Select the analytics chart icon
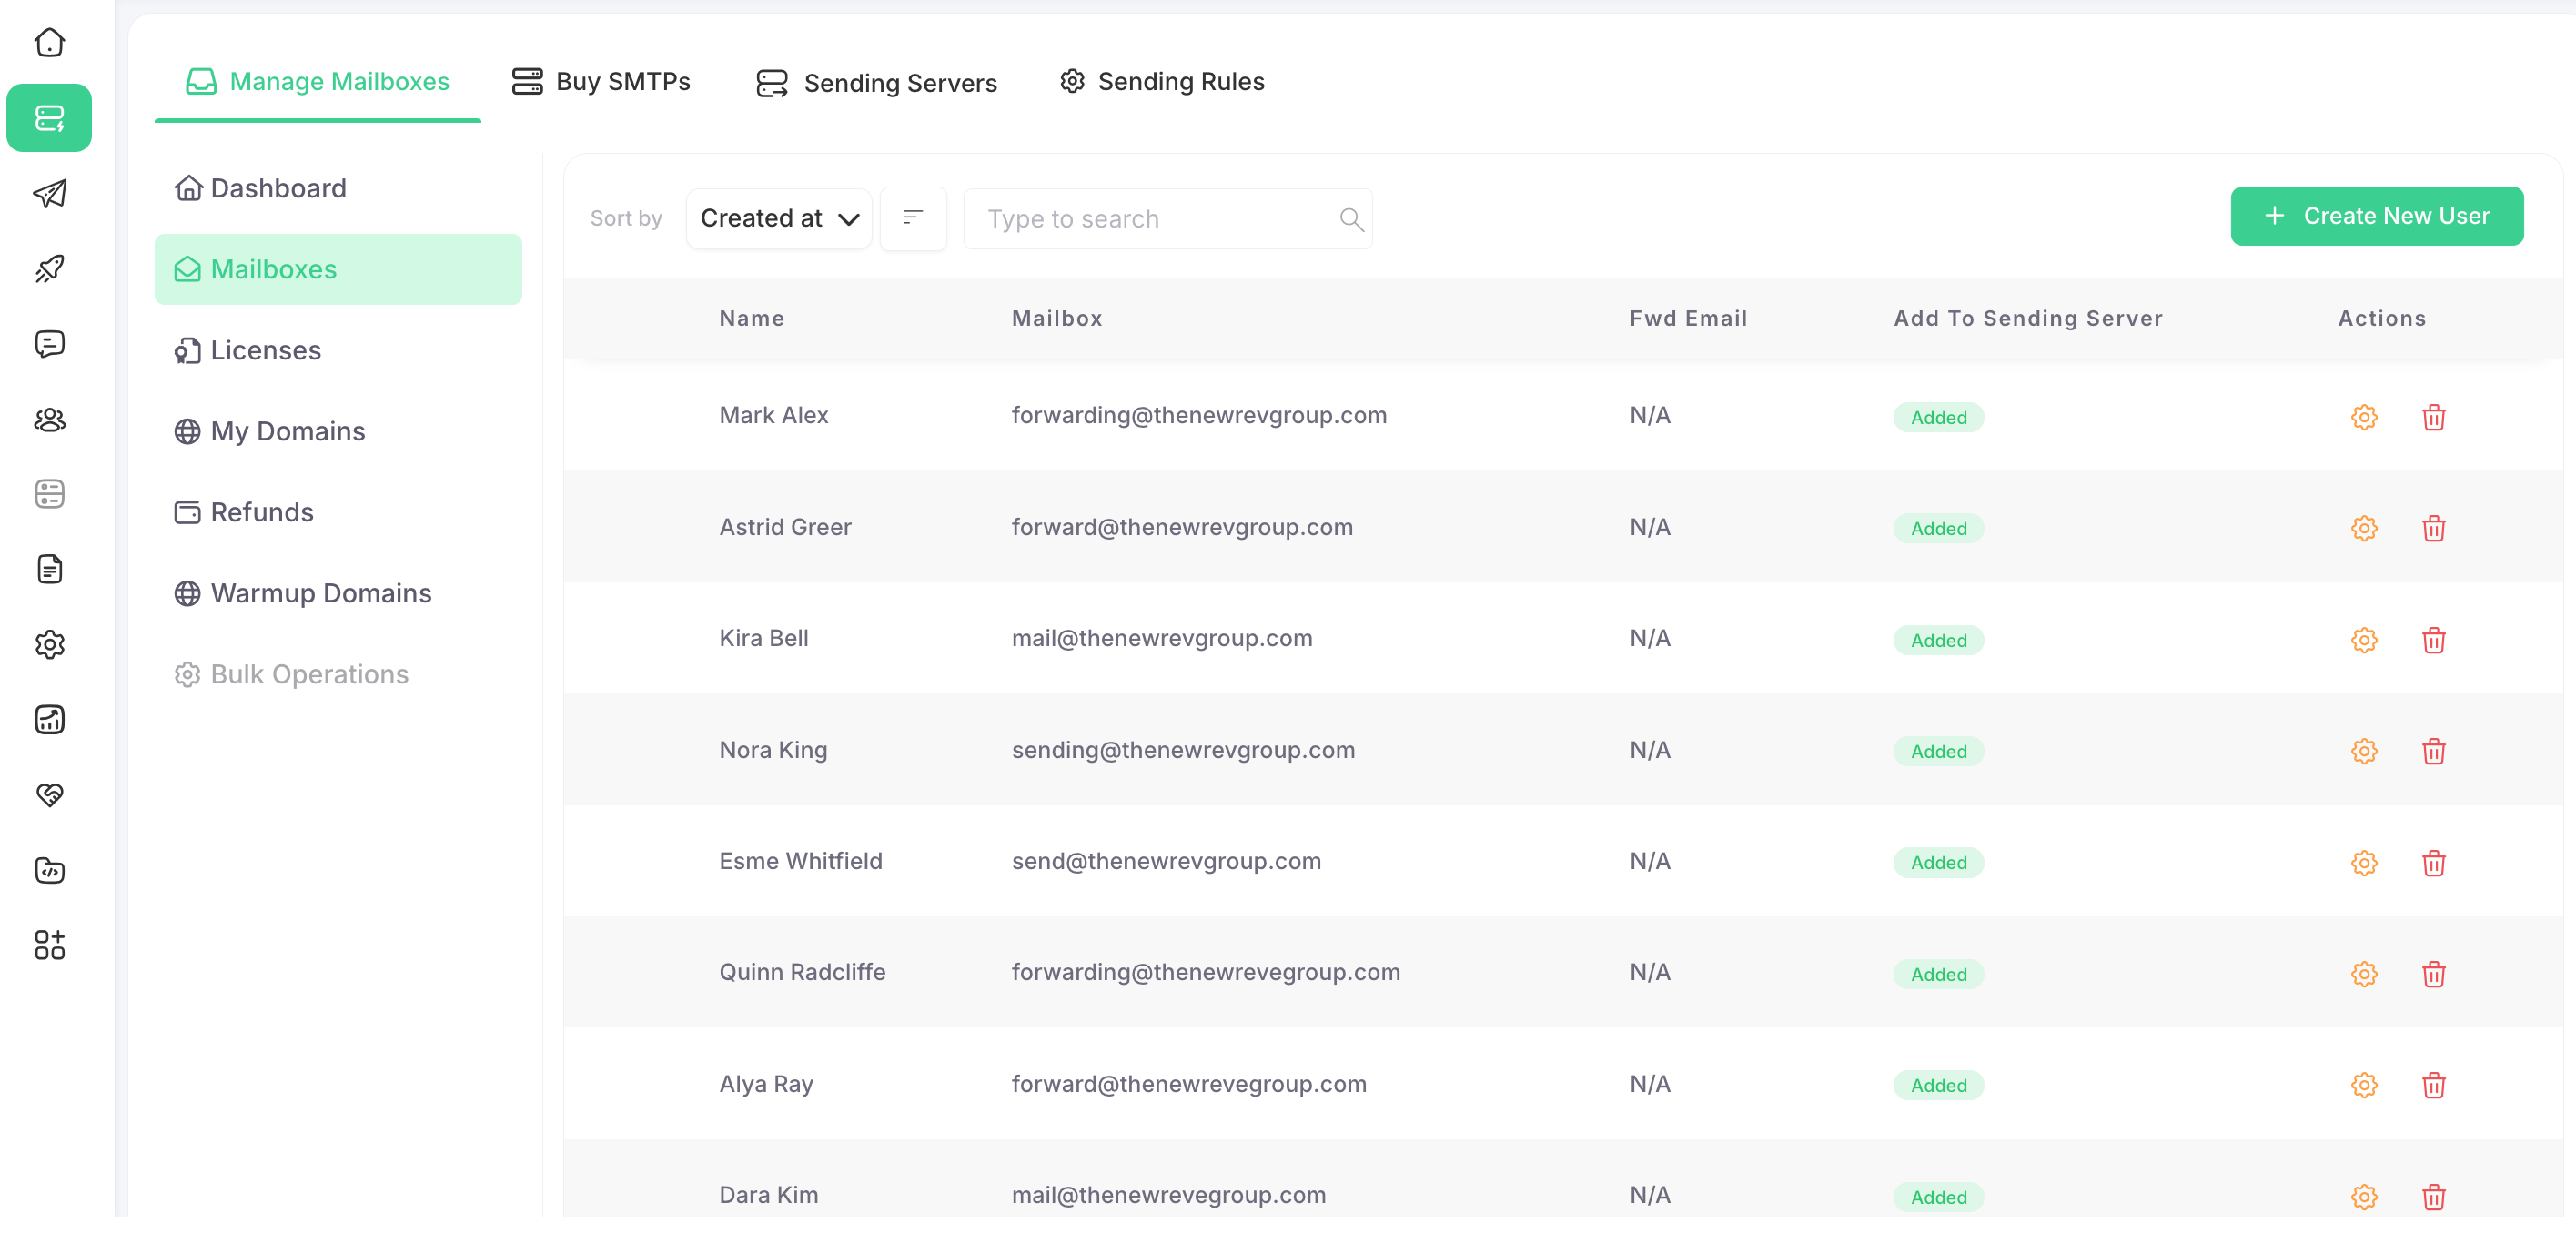The height and width of the screenshot is (1254, 2576). (x=49, y=719)
